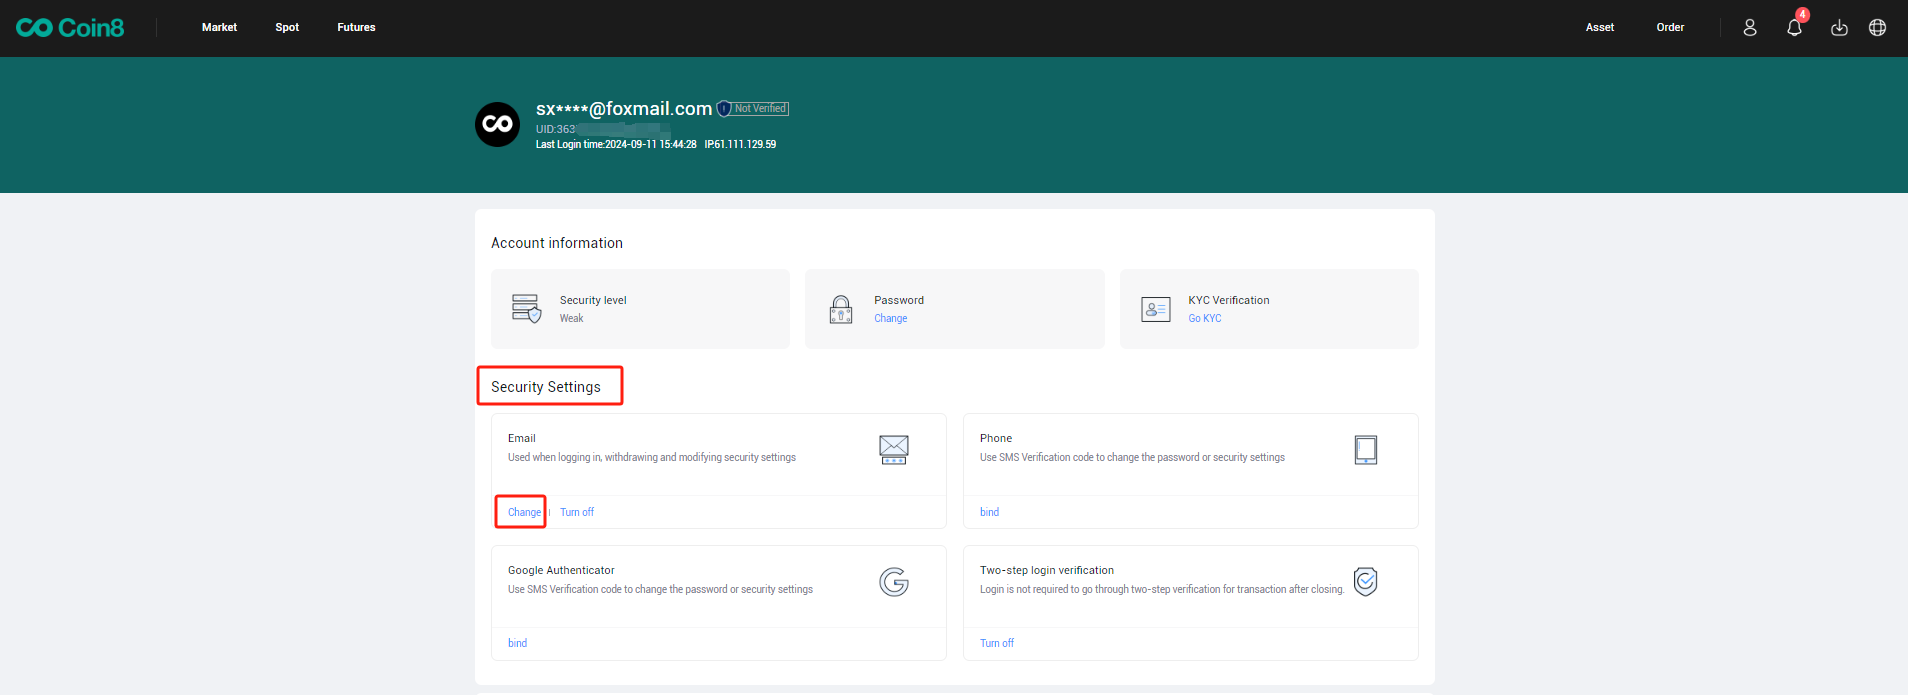Viewport: 1908px width, 695px height.
Task: Open the Spot menu
Action: tap(287, 28)
